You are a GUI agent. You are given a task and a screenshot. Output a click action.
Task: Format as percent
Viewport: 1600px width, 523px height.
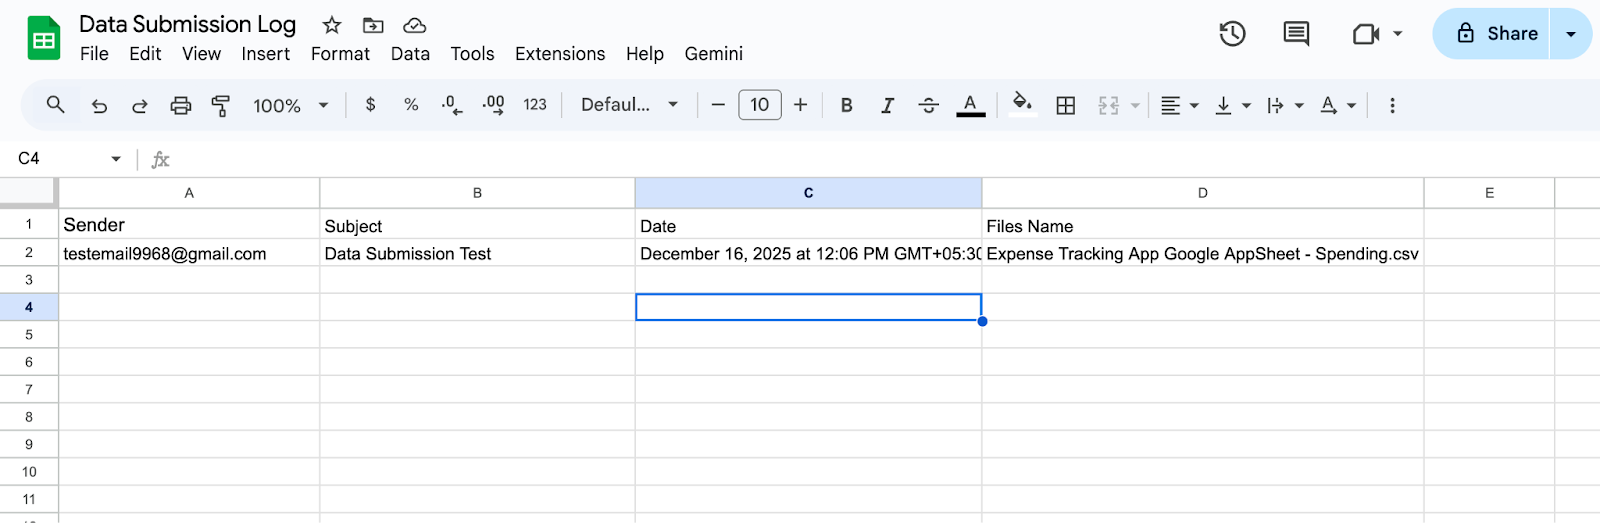(x=411, y=105)
